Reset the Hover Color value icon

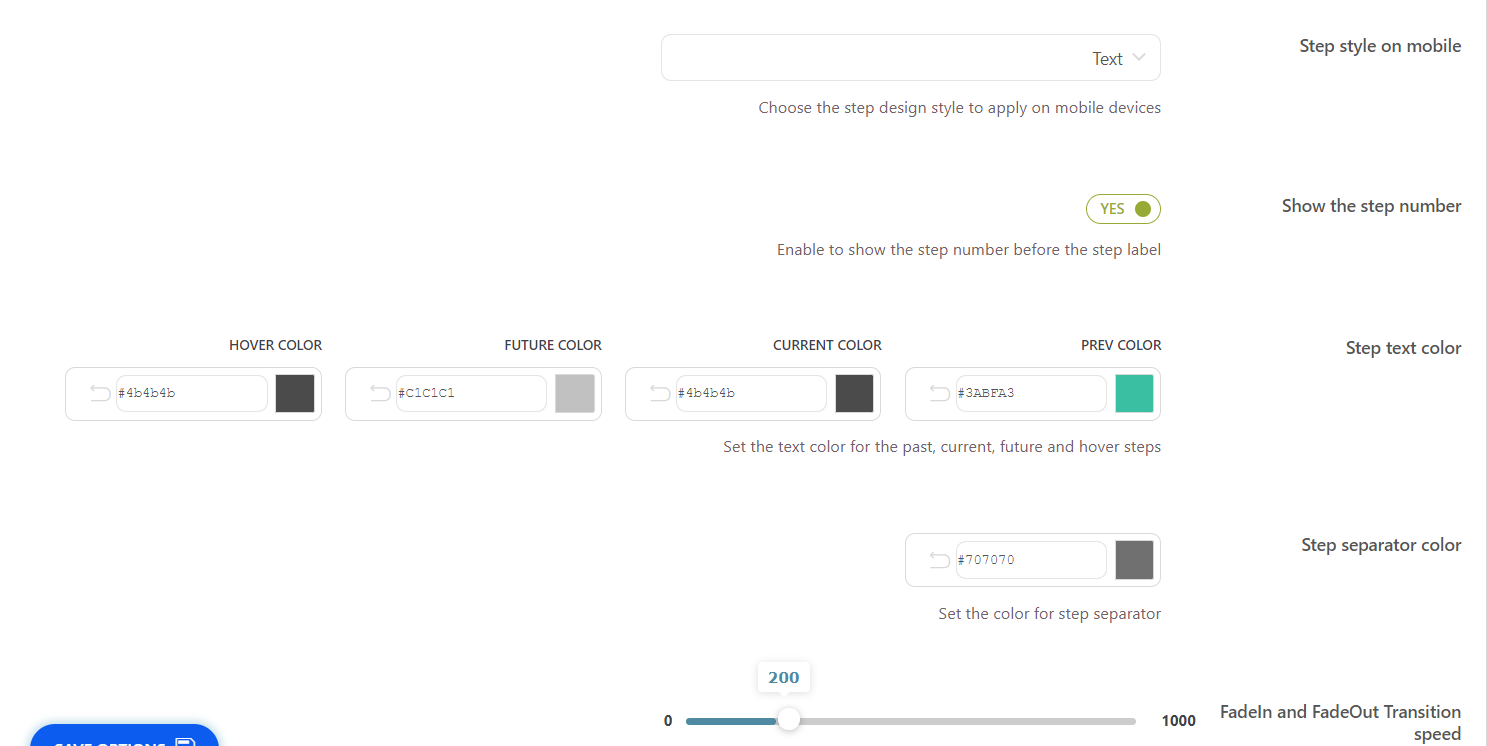click(x=100, y=393)
